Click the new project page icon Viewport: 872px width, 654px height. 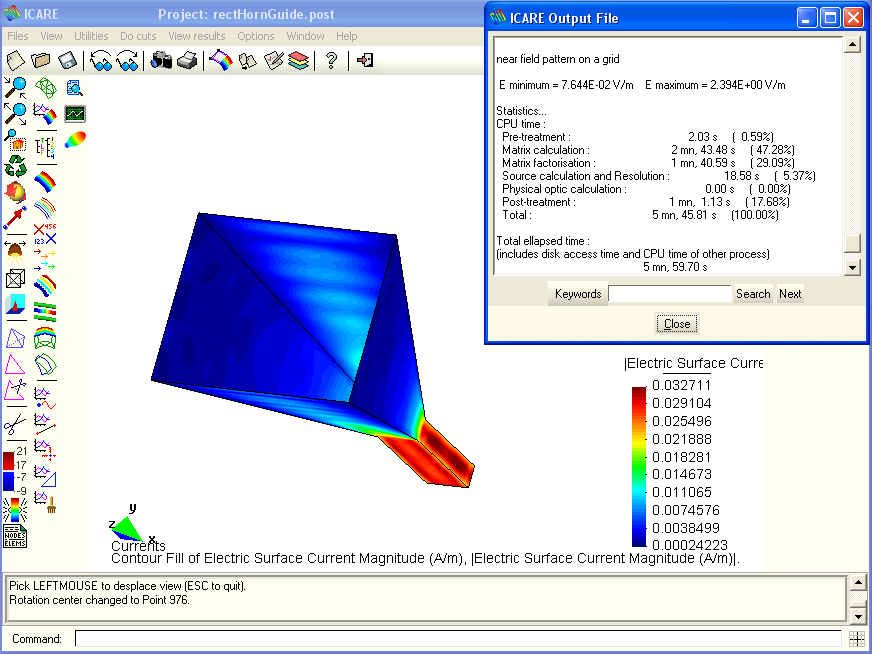pyautogui.click(x=16, y=60)
